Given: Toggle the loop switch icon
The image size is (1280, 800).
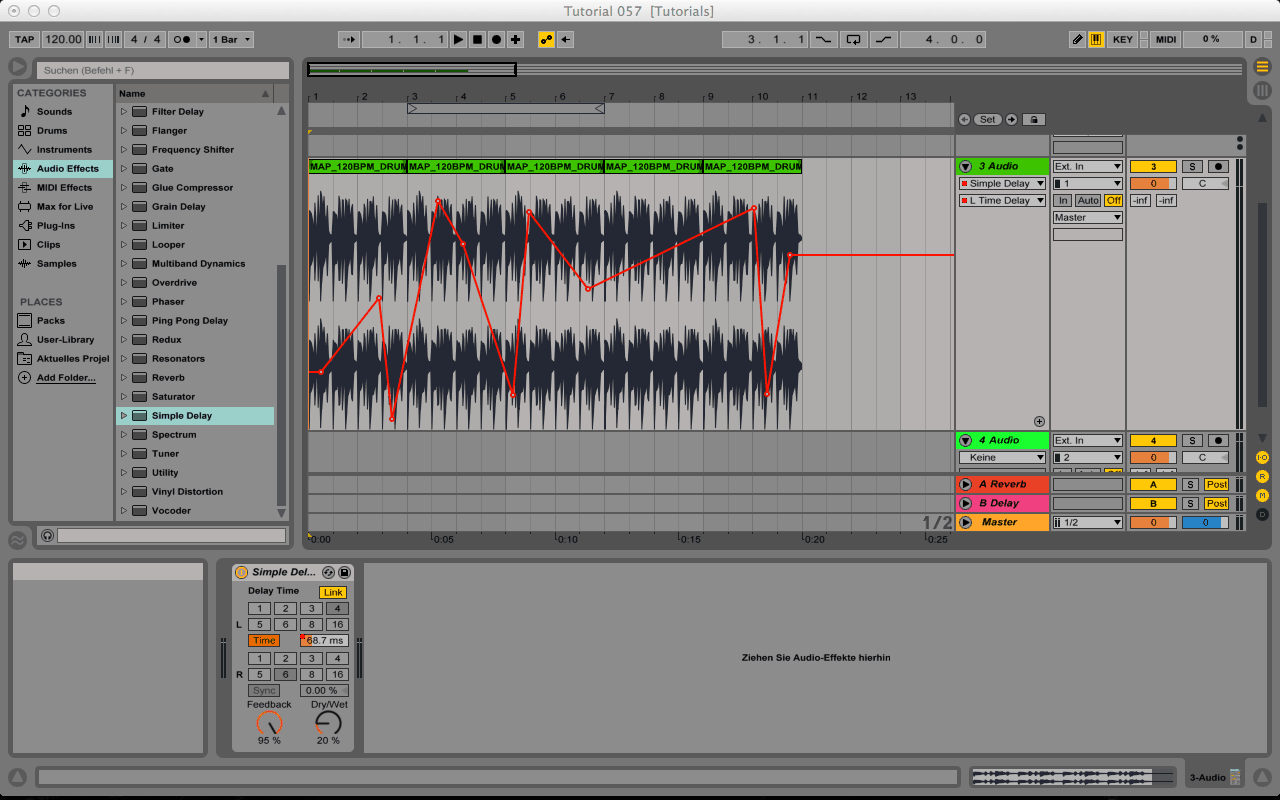Looking at the screenshot, I should [853, 40].
